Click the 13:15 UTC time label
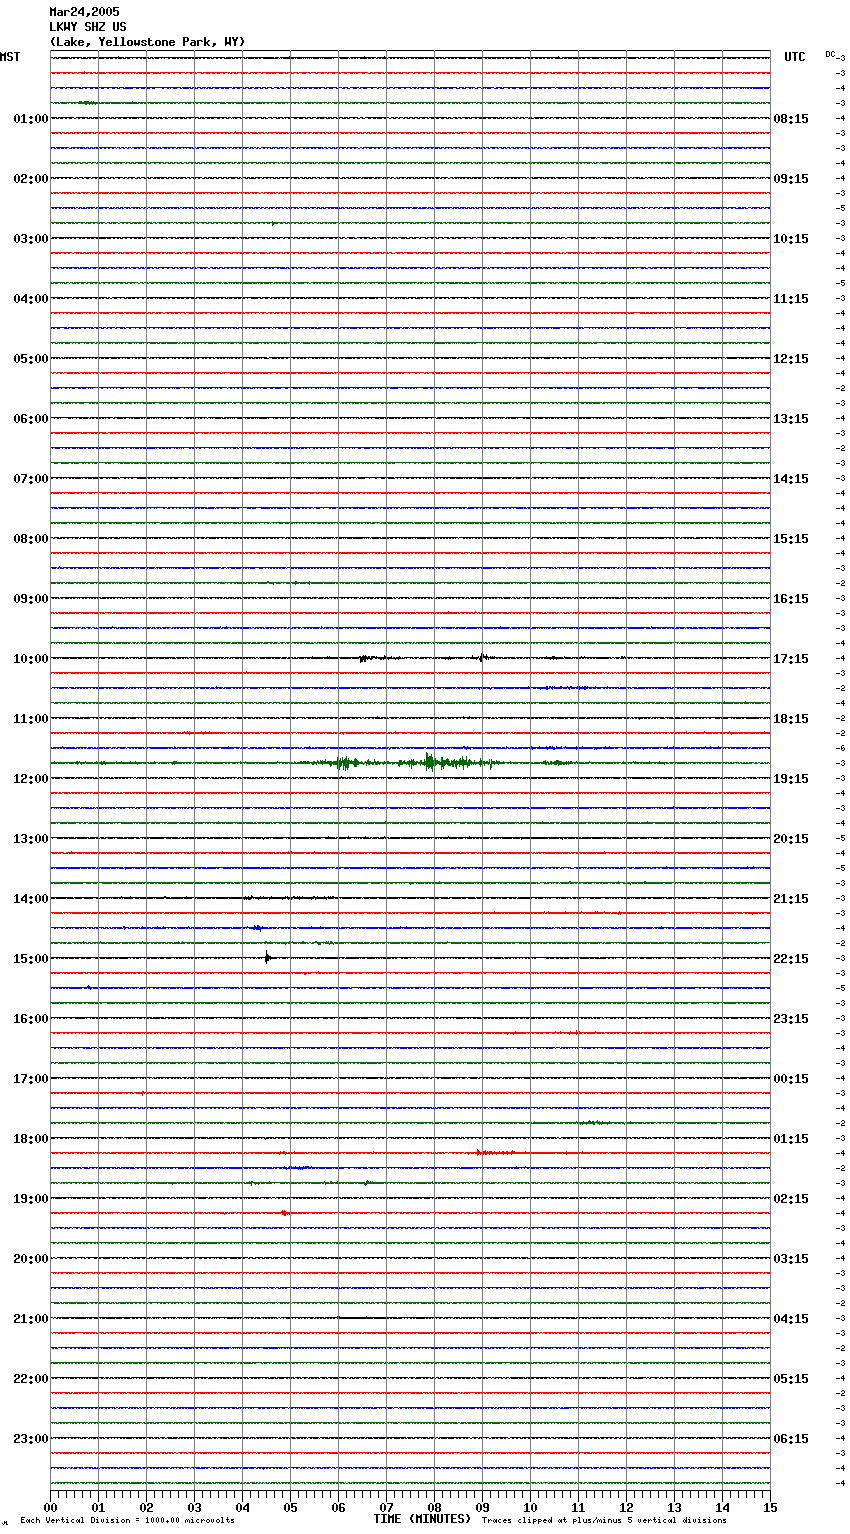 click(x=791, y=419)
